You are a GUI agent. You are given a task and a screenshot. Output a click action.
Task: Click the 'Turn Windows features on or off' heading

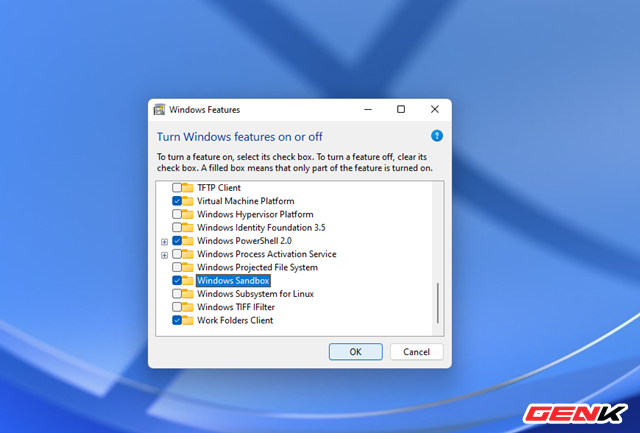tap(240, 137)
